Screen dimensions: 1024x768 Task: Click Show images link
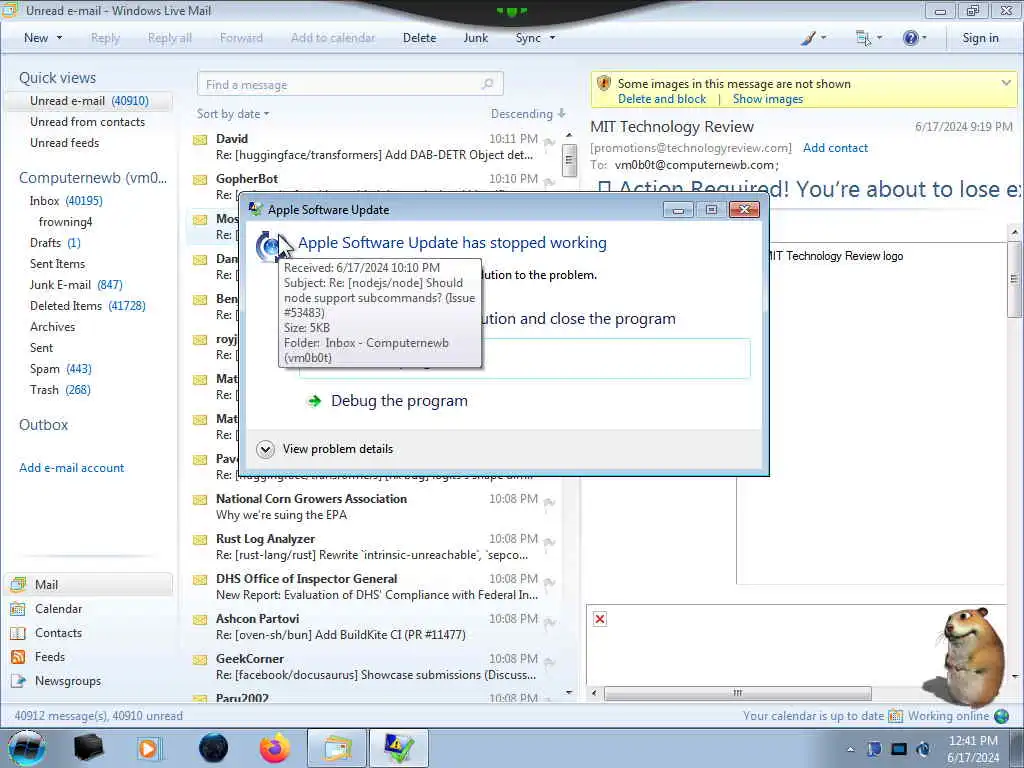767,99
